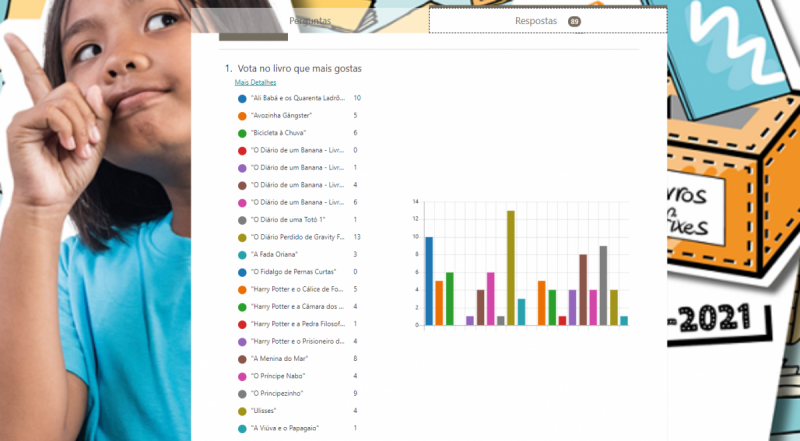
Task: Select the olive dot for O Diário Perdido de Gravity Falls
Action: tap(241, 237)
